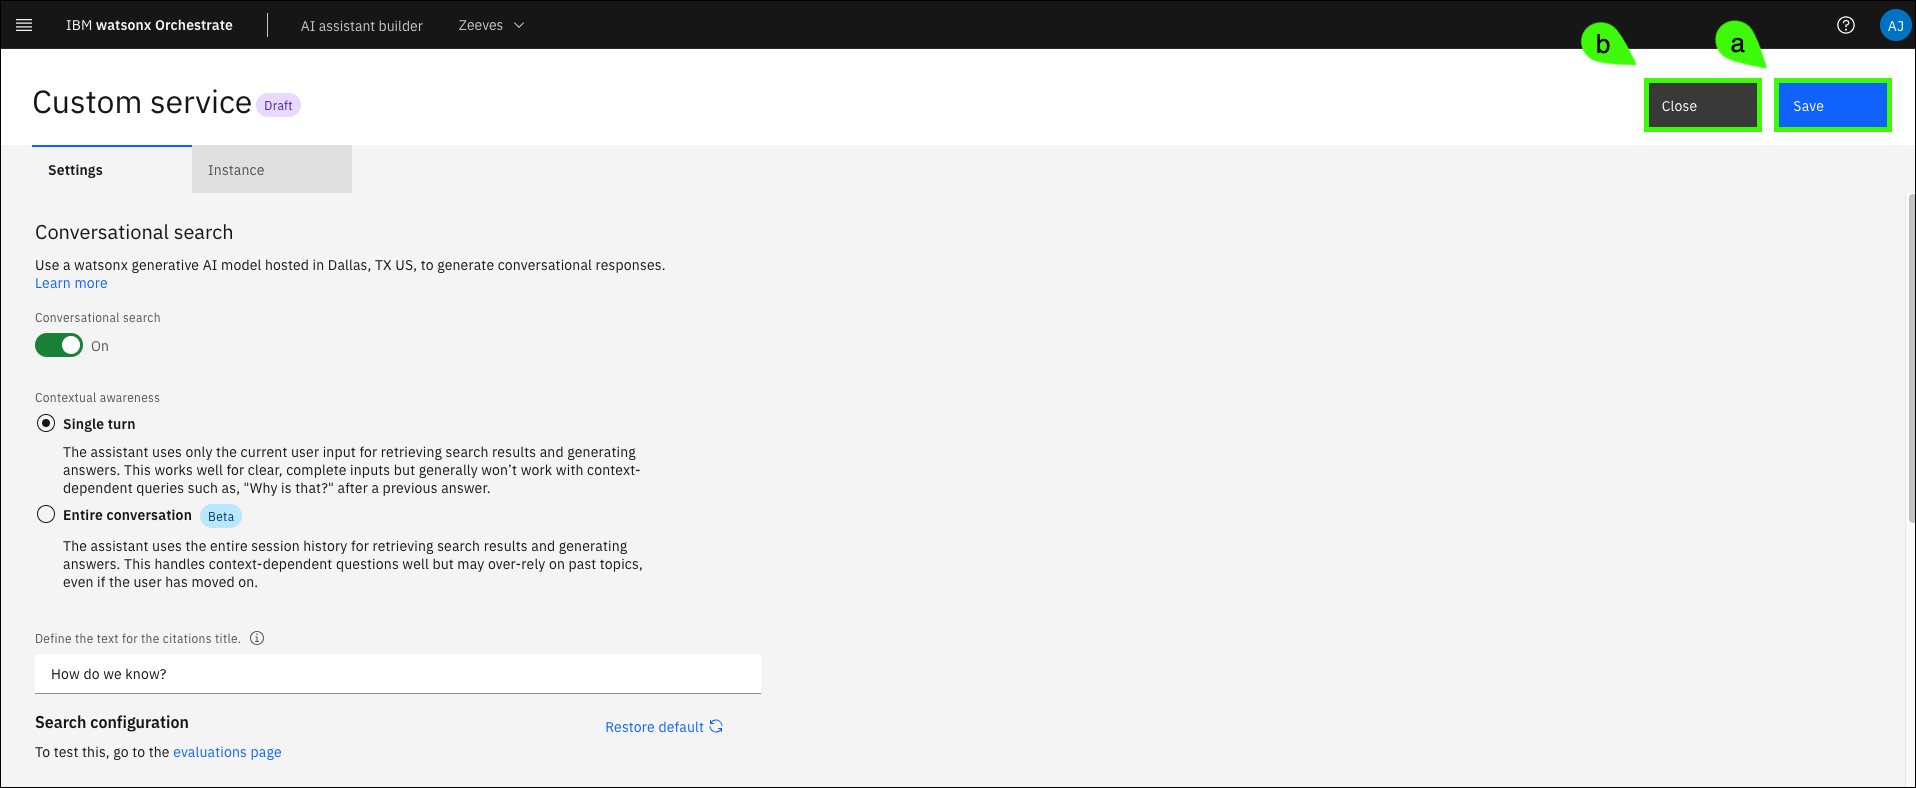This screenshot has width=1916, height=788.
Task: Click the IBM watsonx Orchestrate title
Action: [x=149, y=25]
